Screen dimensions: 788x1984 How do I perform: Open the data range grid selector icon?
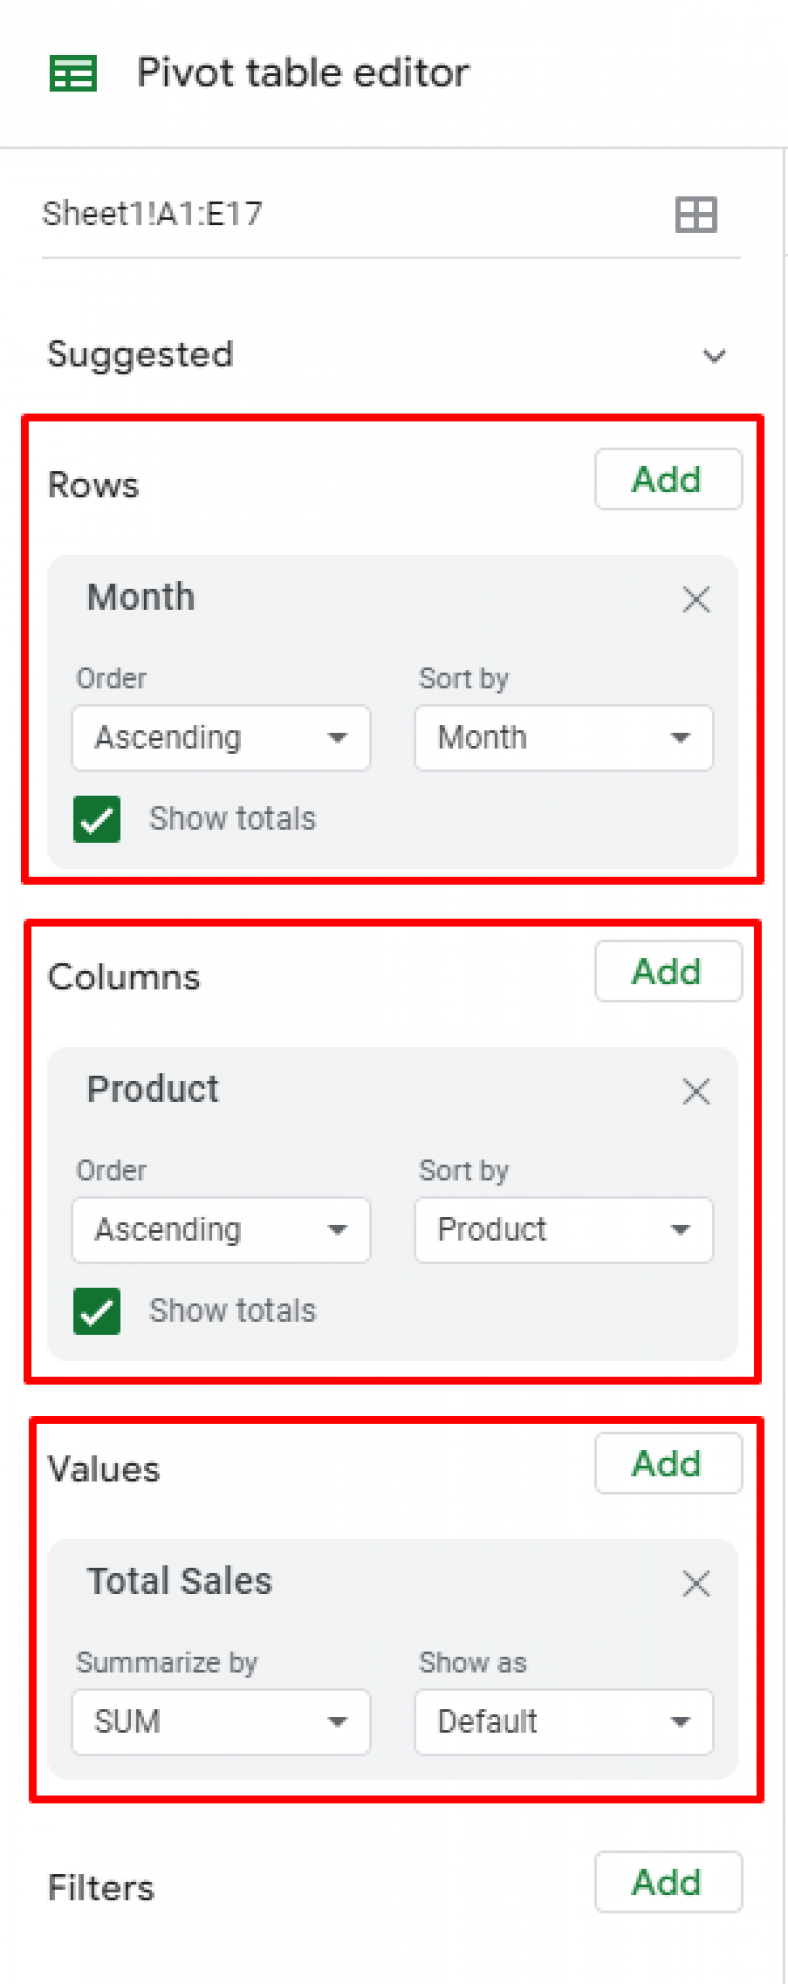(x=696, y=213)
